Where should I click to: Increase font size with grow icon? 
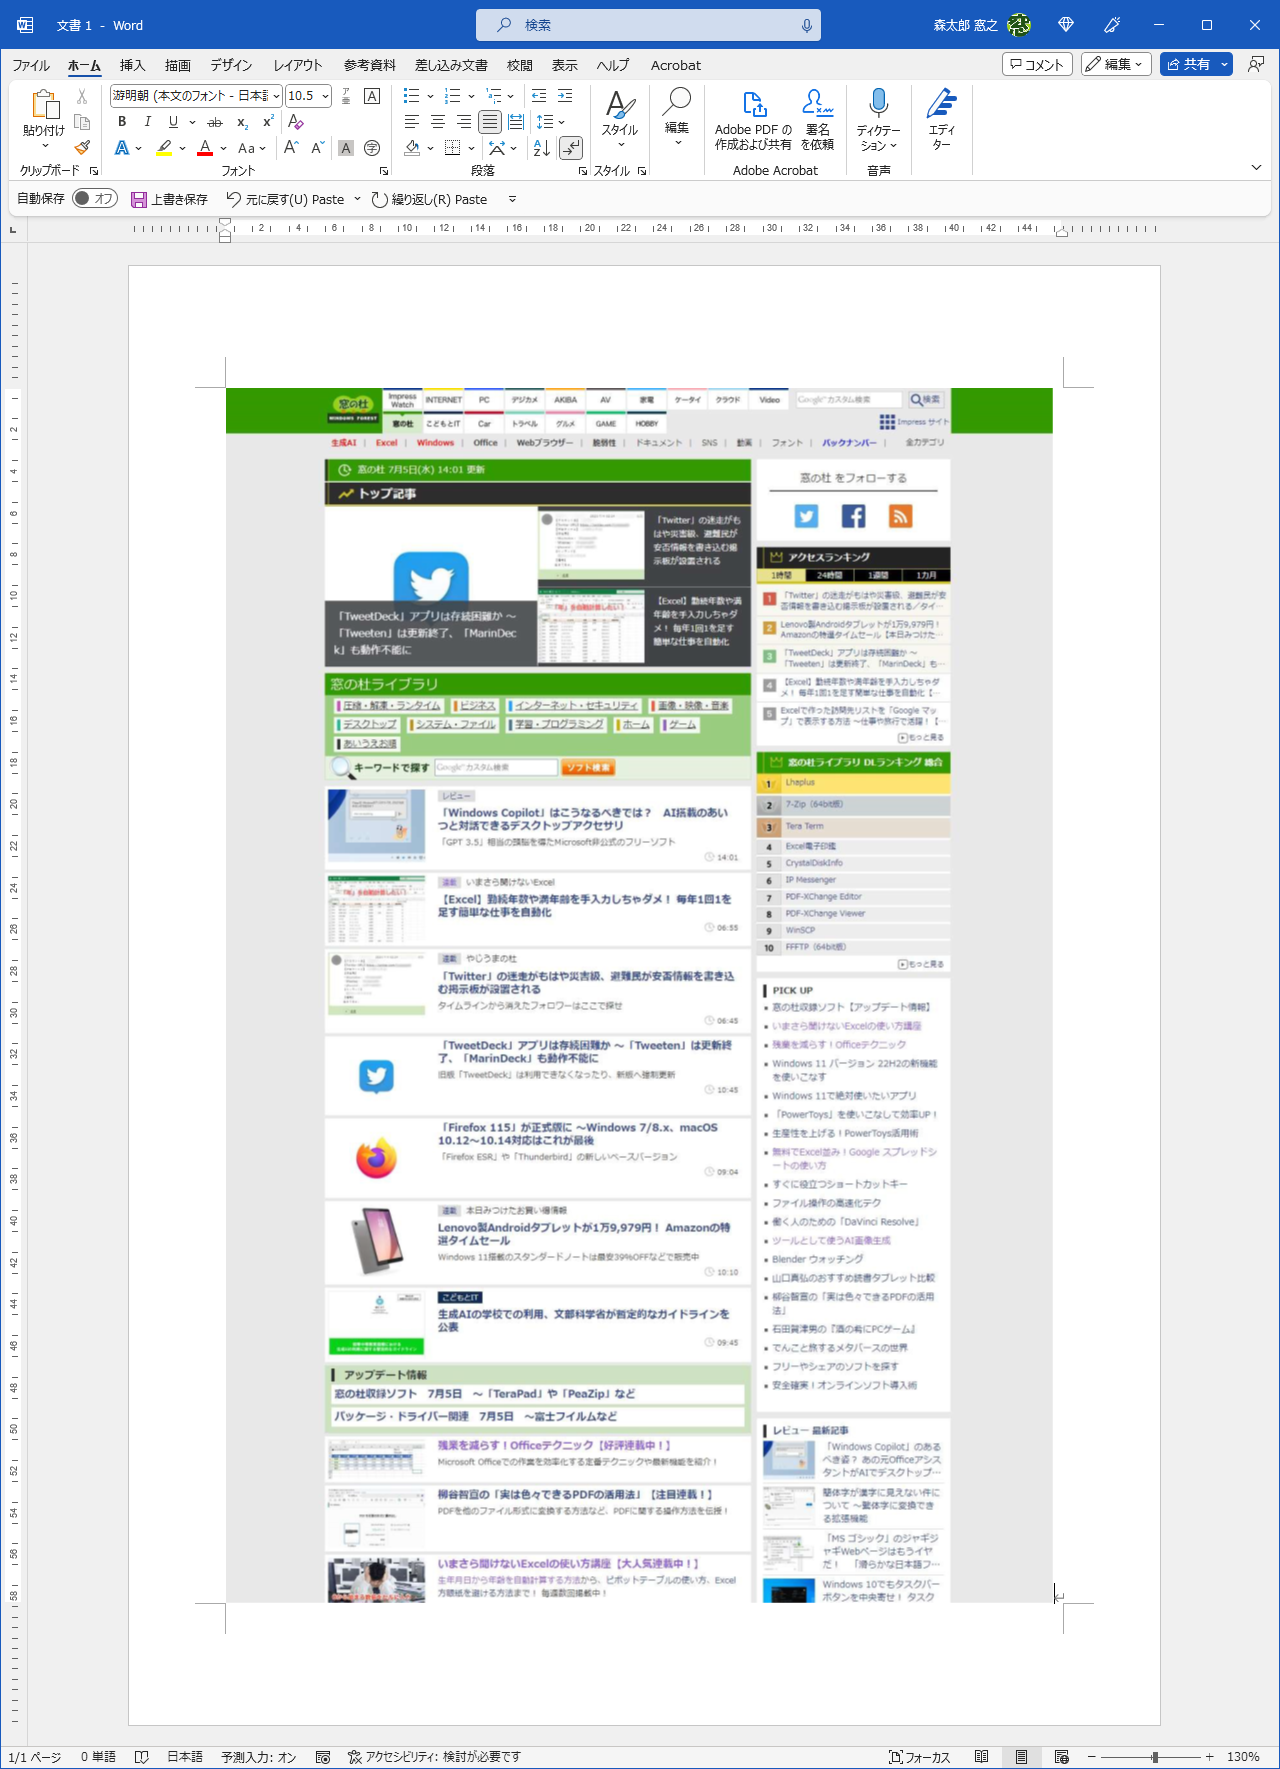(291, 148)
